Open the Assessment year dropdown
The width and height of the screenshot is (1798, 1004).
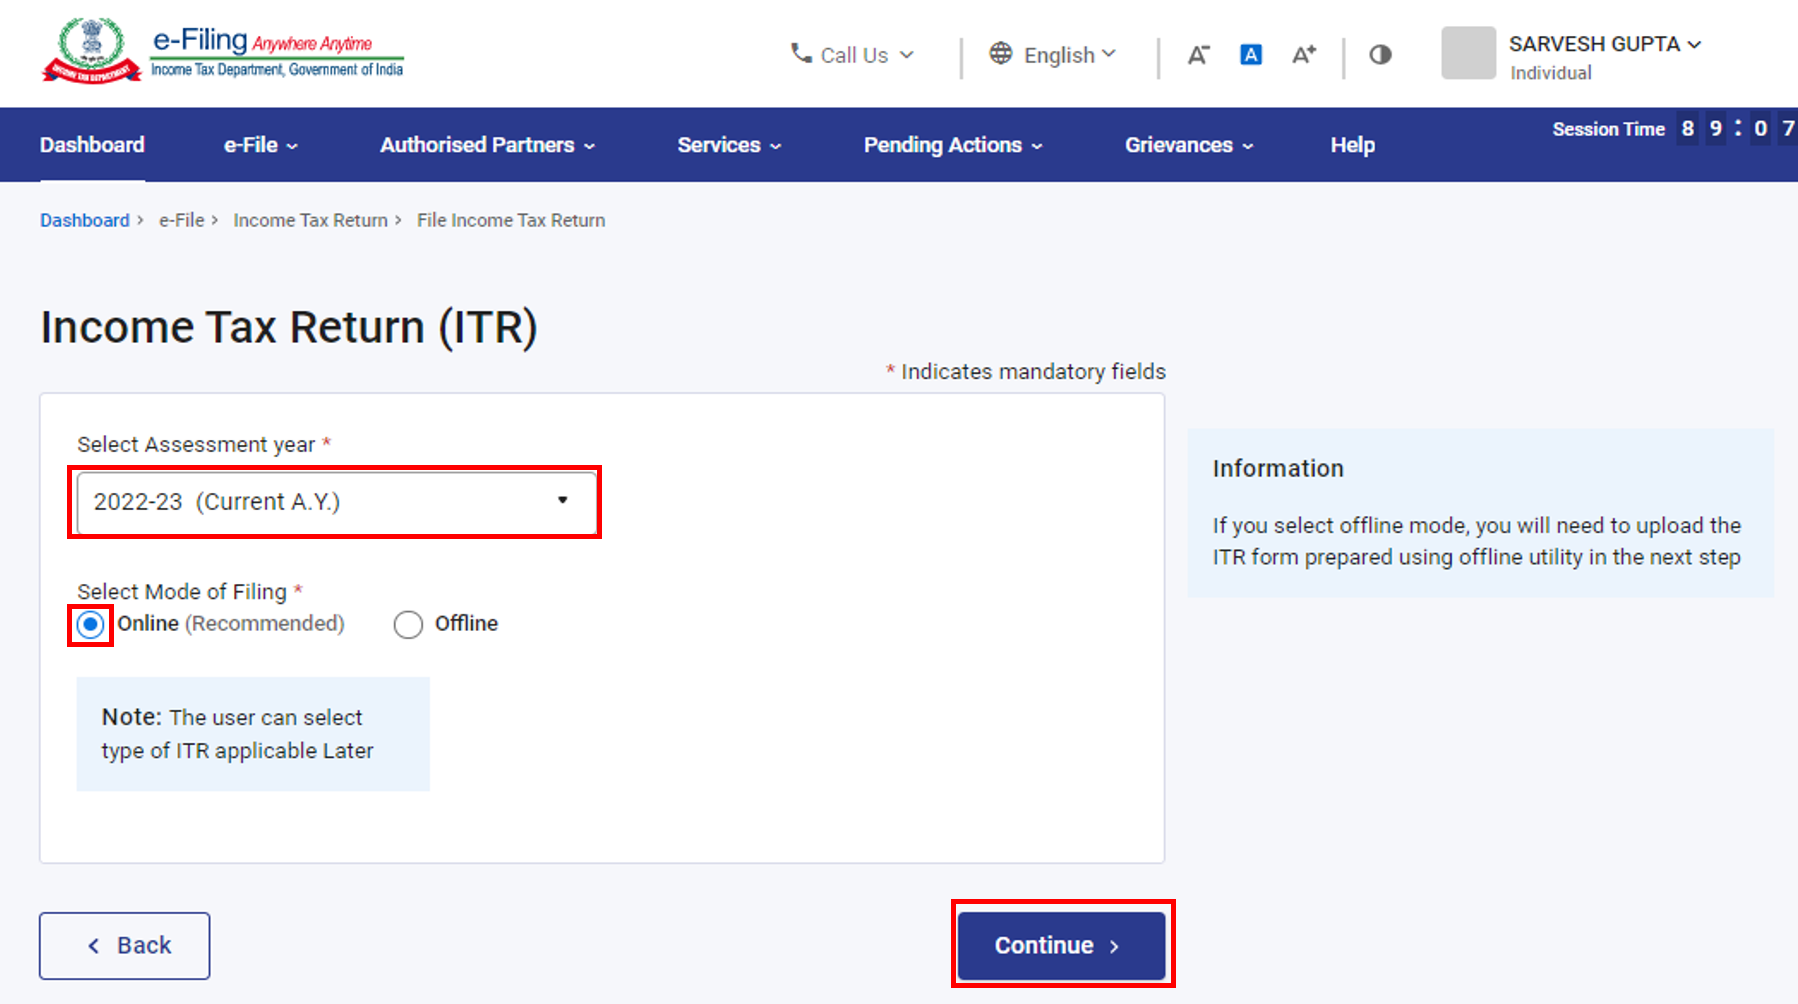pyautogui.click(x=336, y=502)
